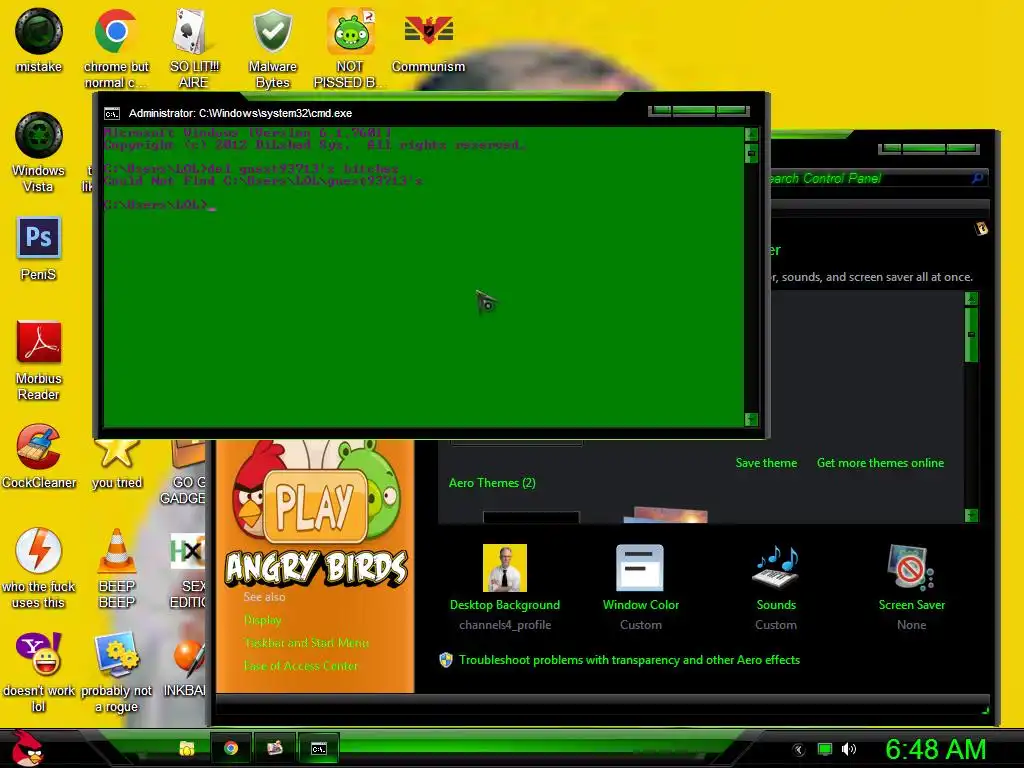Screen dimensions: 1024x768
Task: Click themes list scroll-up arrow
Action: coord(971,298)
